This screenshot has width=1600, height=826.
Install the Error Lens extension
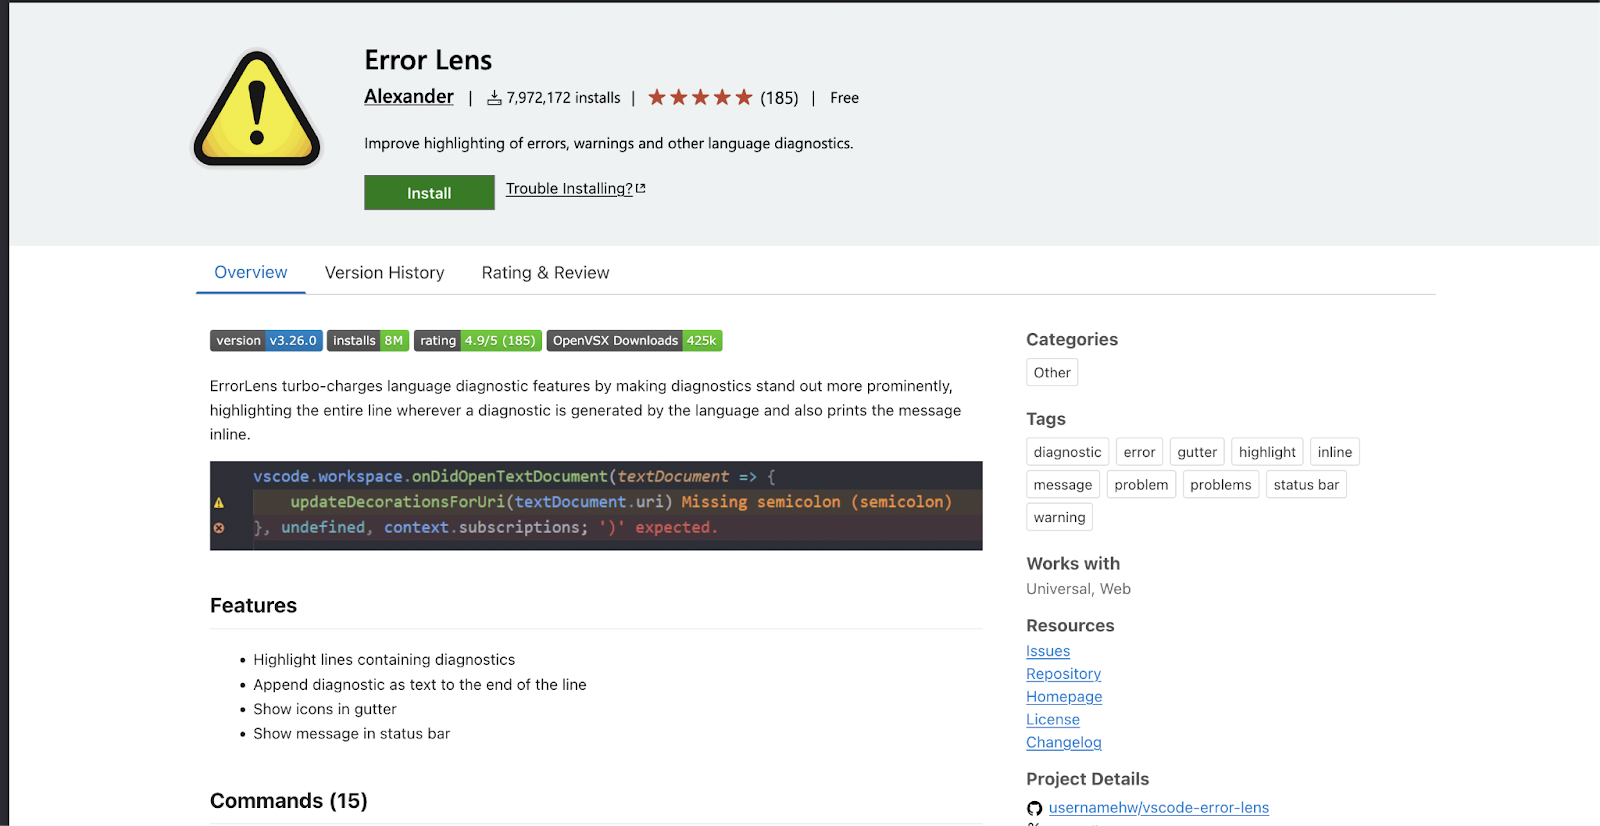click(429, 193)
